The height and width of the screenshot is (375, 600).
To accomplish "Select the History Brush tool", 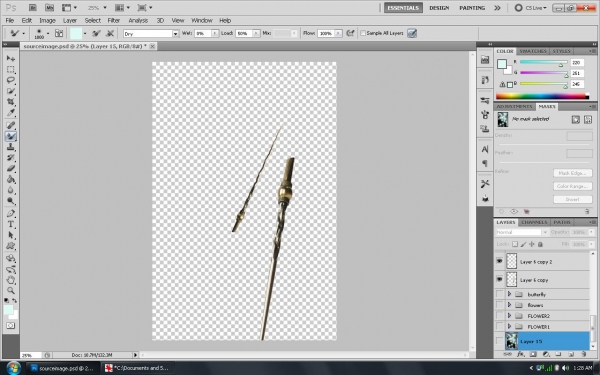I will click(x=11, y=158).
